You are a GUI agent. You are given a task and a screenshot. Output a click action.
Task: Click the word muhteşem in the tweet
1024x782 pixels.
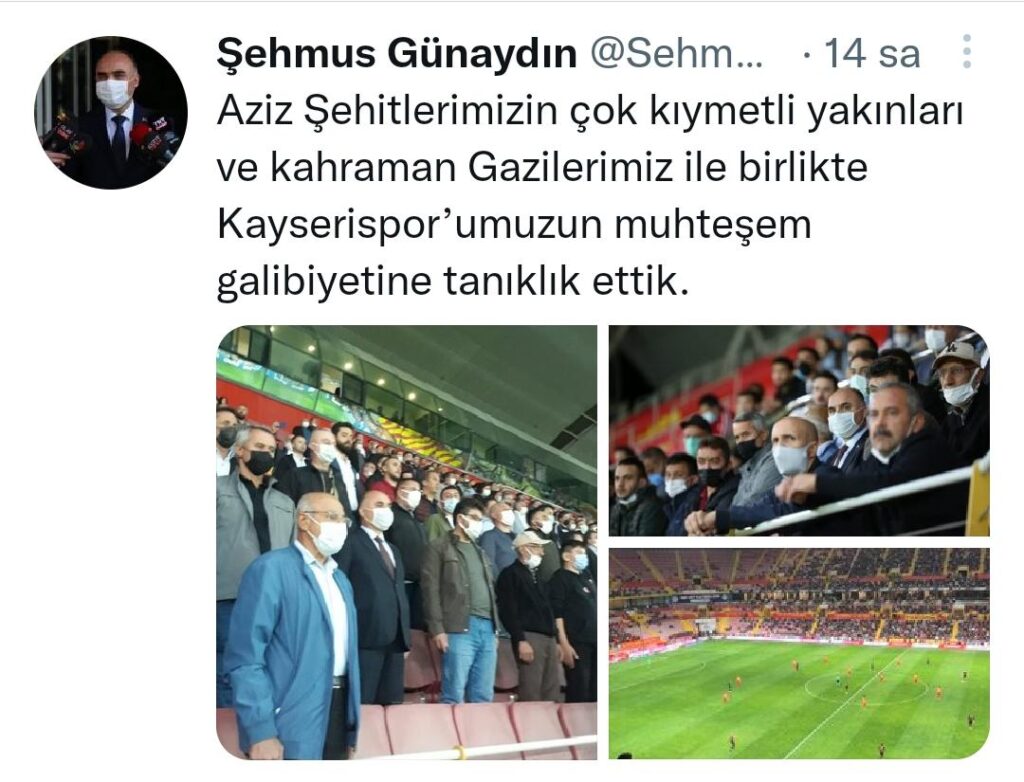pyautogui.click(x=712, y=225)
